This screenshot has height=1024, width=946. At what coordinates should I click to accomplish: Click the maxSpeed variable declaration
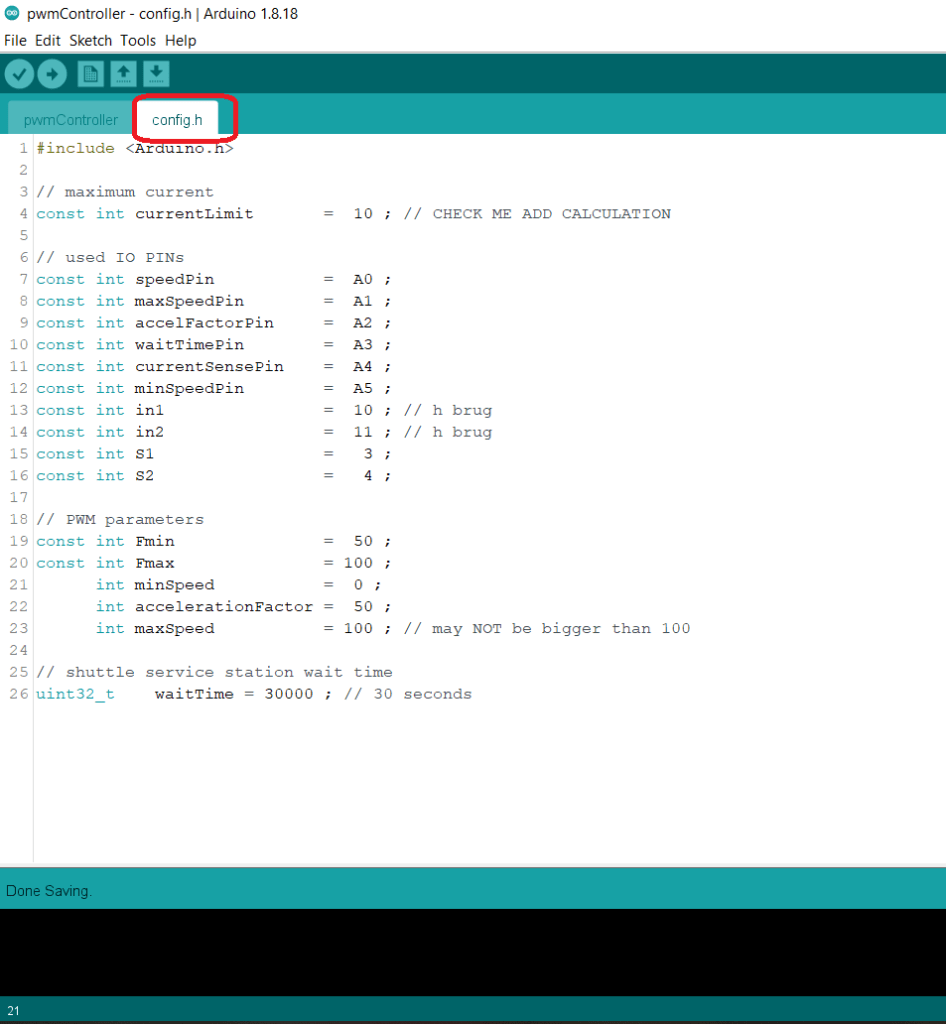(174, 629)
